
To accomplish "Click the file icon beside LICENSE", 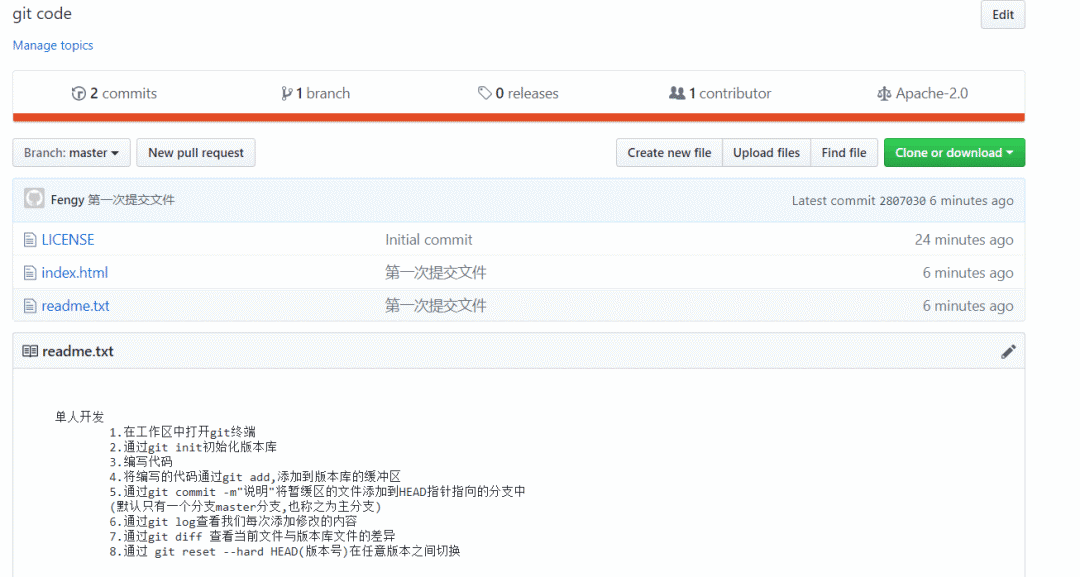I will click(x=30, y=240).
